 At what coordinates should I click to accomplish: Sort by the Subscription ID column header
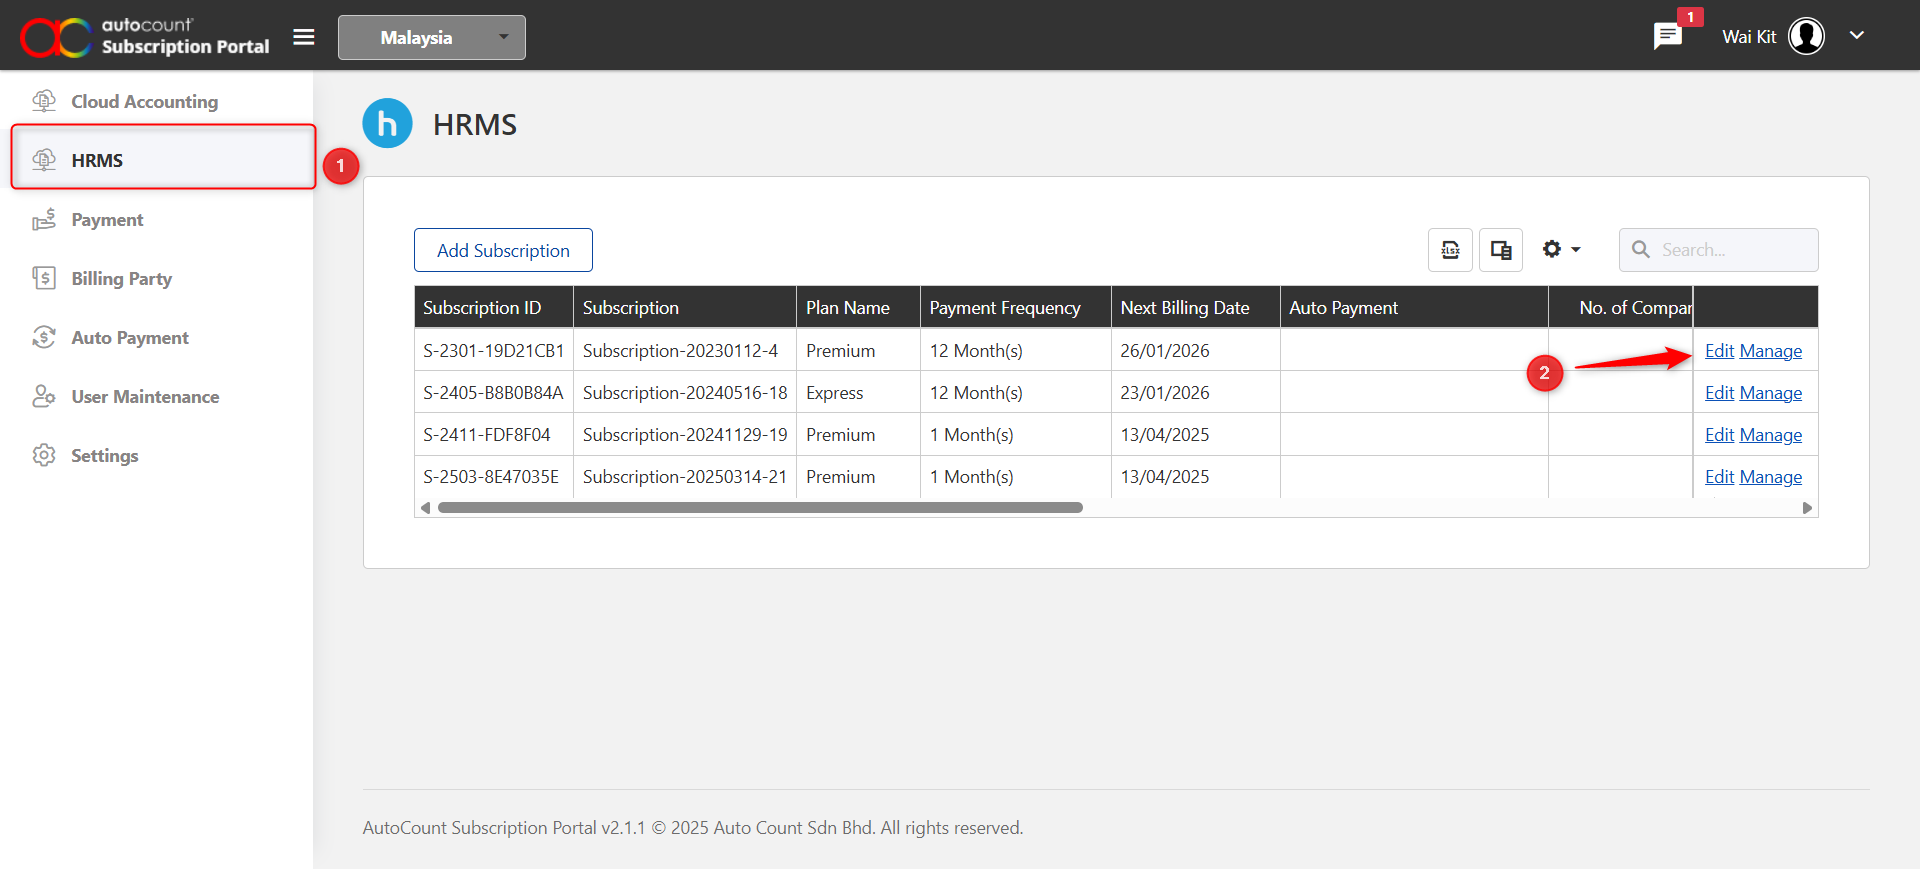click(494, 307)
